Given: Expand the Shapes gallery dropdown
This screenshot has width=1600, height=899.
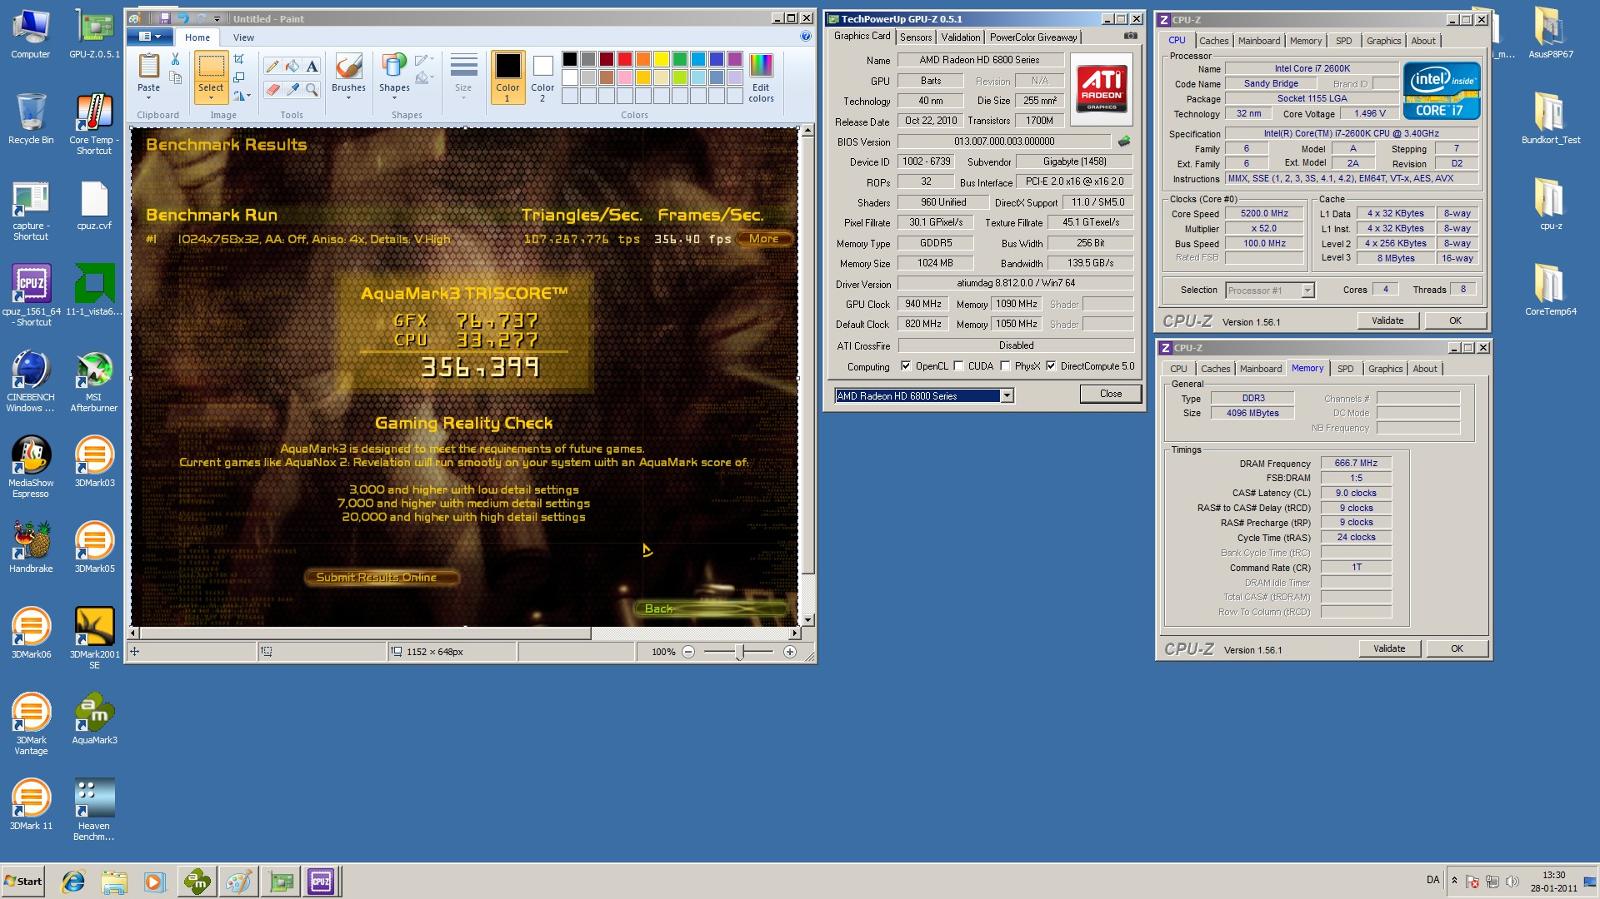Looking at the screenshot, I should coord(394,98).
